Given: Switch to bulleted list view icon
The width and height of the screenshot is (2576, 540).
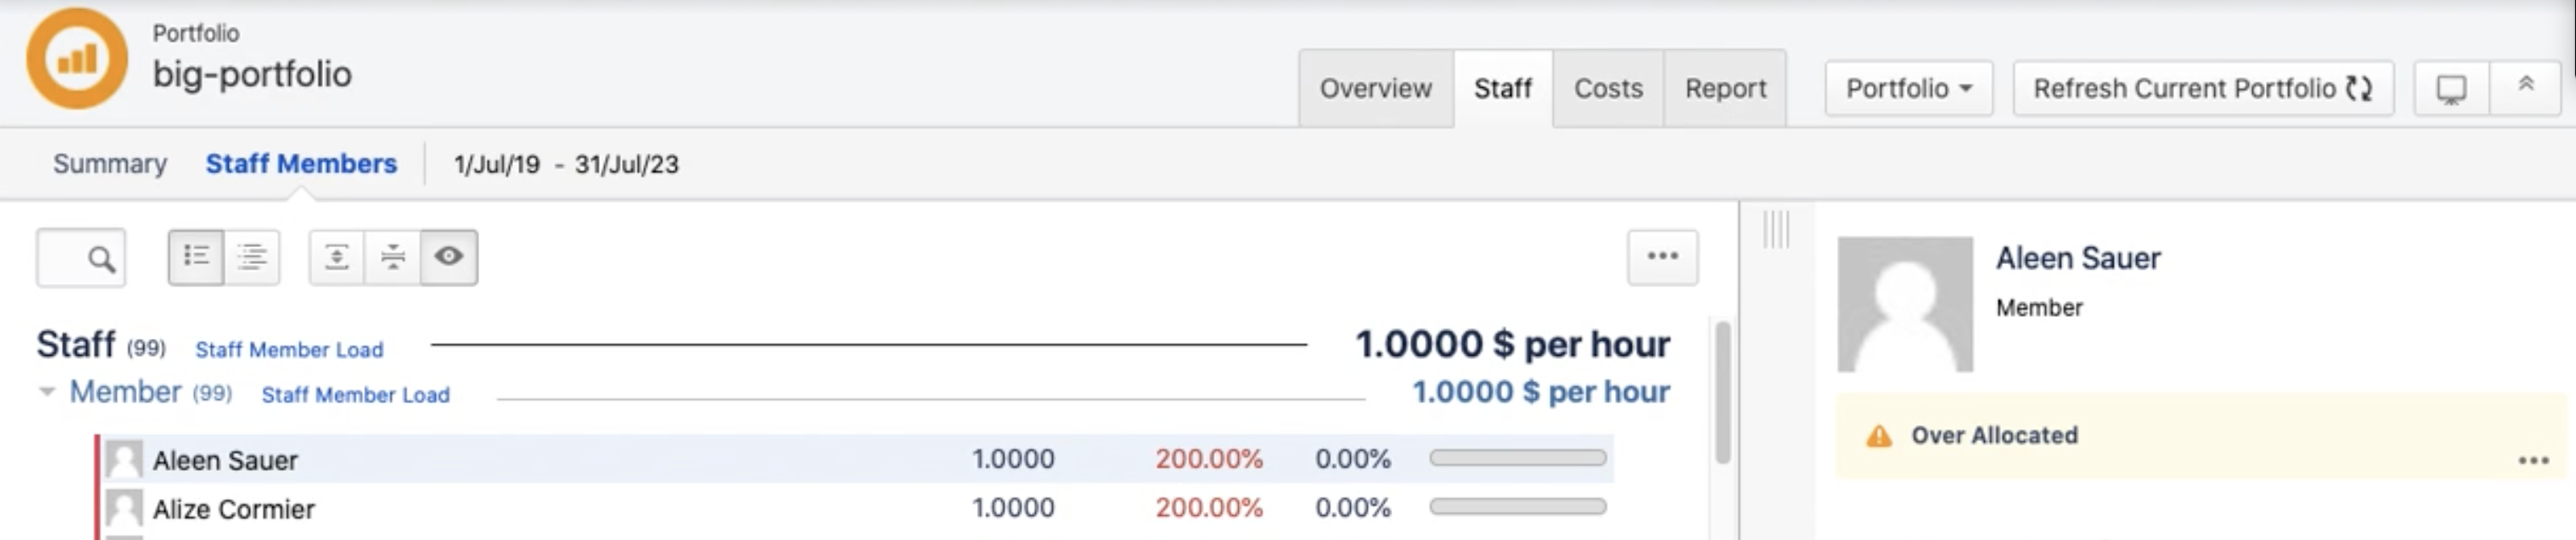Looking at the screenshot, I should coord(196,257).
